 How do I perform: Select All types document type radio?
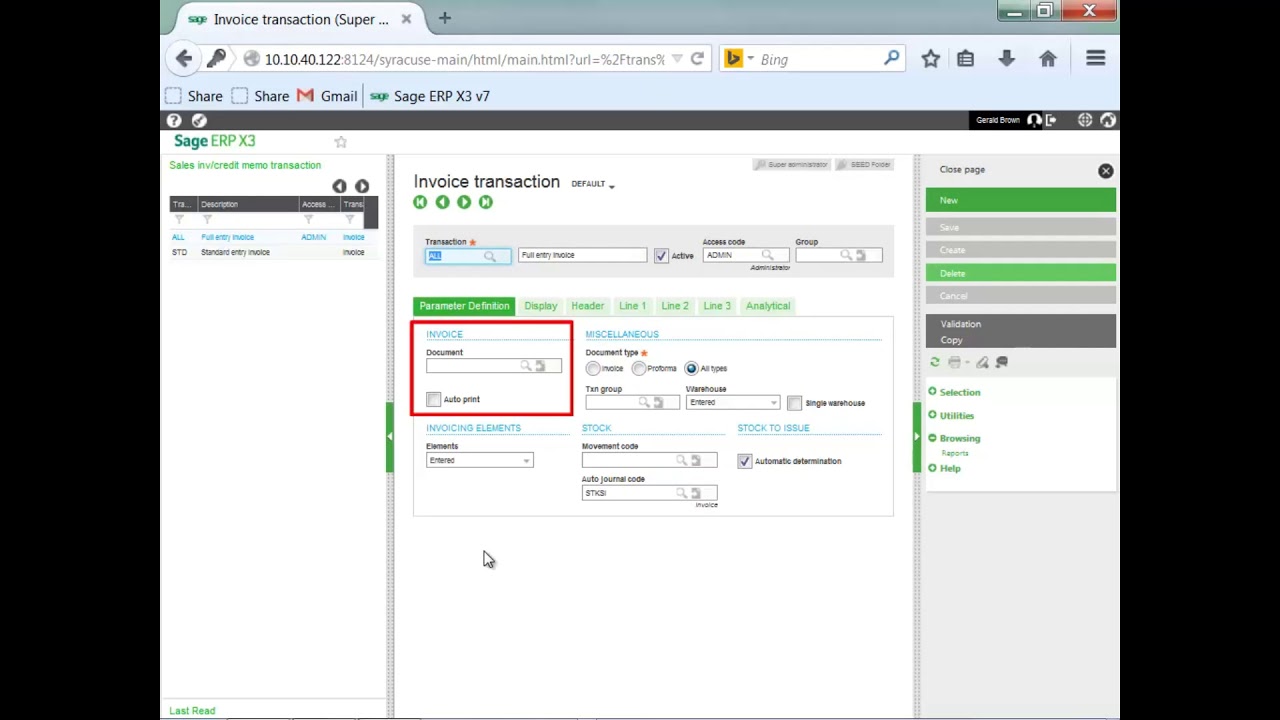(x=691, y=368)
